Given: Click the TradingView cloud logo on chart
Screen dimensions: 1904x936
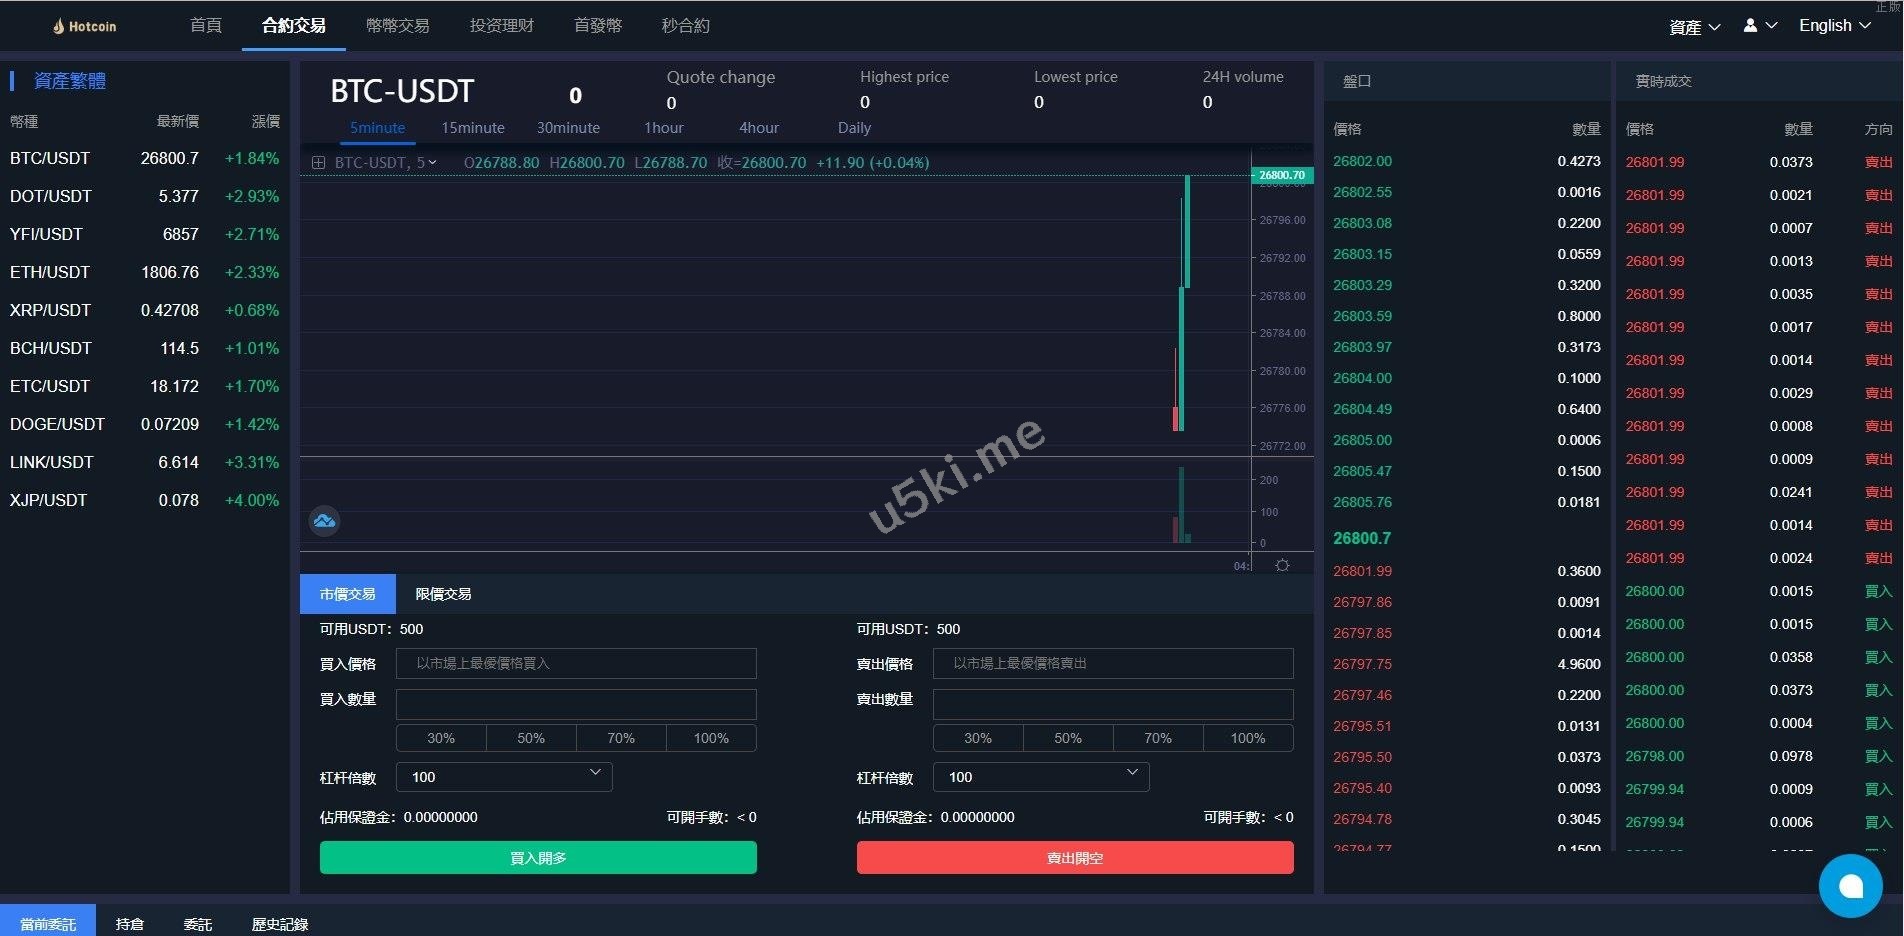Looking at the screenshot, I should click(324, 521).
